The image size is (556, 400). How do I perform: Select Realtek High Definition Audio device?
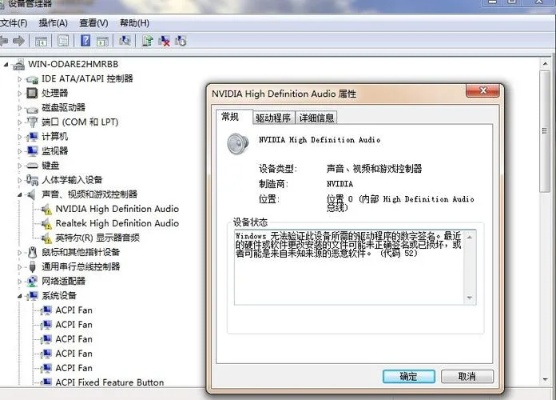coord(117,223)
